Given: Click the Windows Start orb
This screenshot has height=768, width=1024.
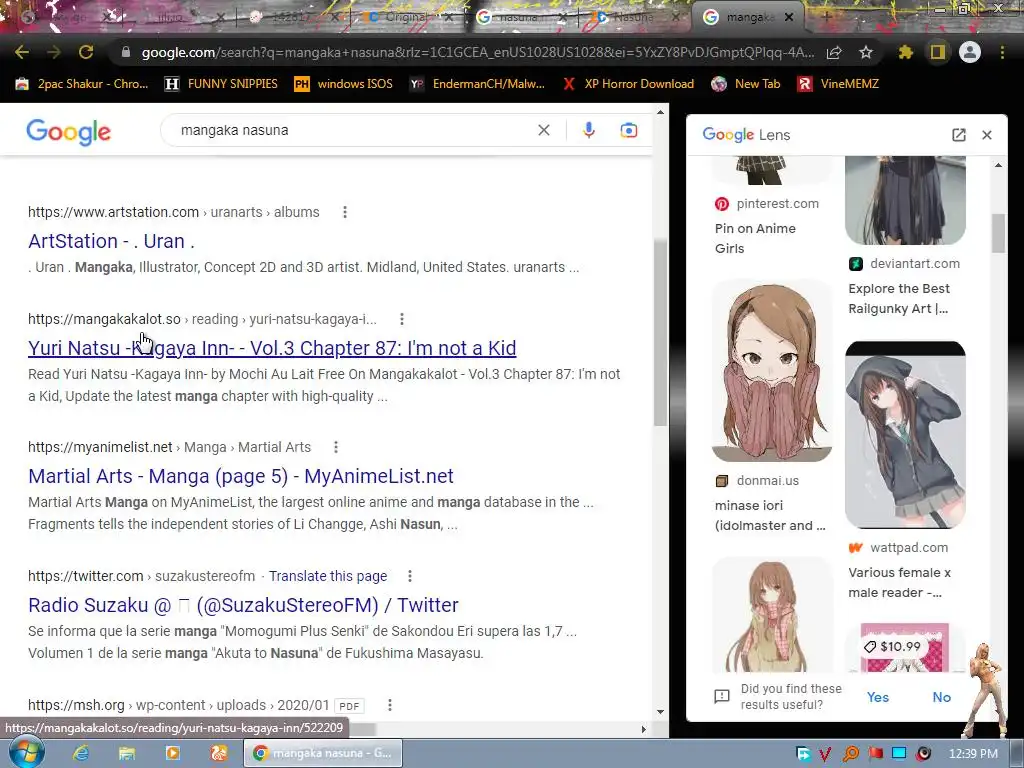Looking at the screenshot, I should 27,752.
